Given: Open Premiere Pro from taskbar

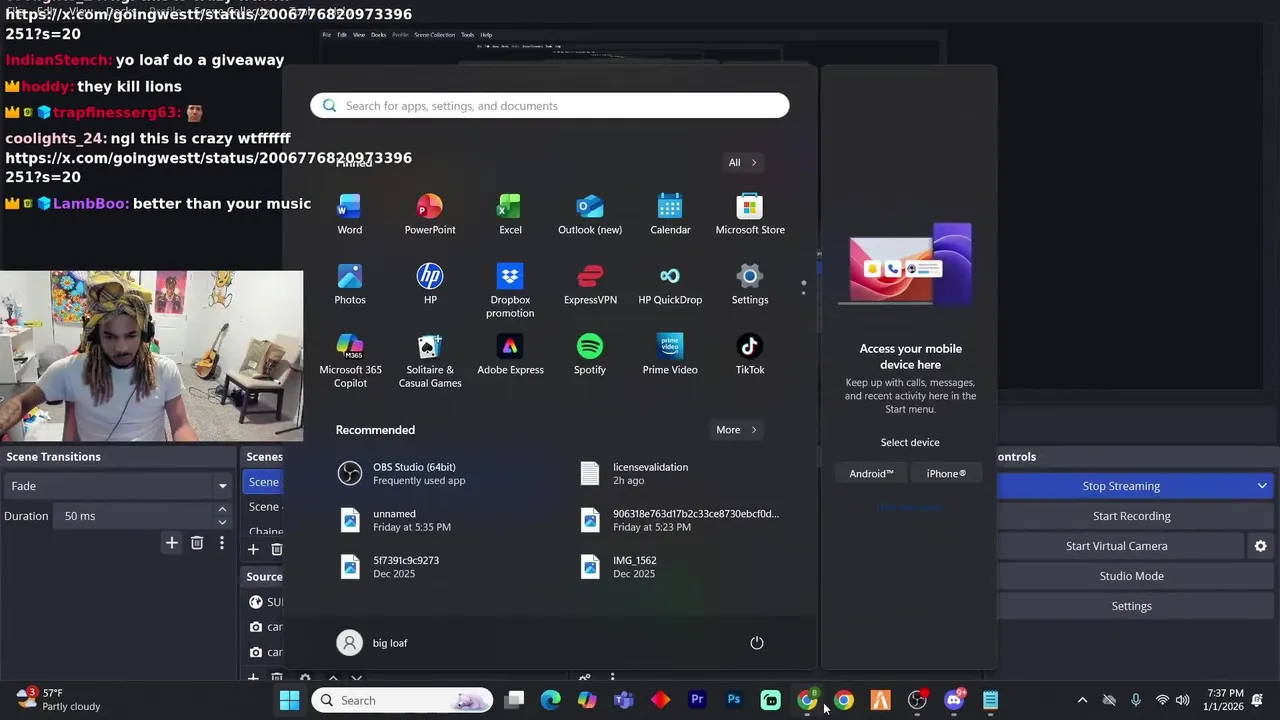Looking at the screenshot, I should point(697,700).
